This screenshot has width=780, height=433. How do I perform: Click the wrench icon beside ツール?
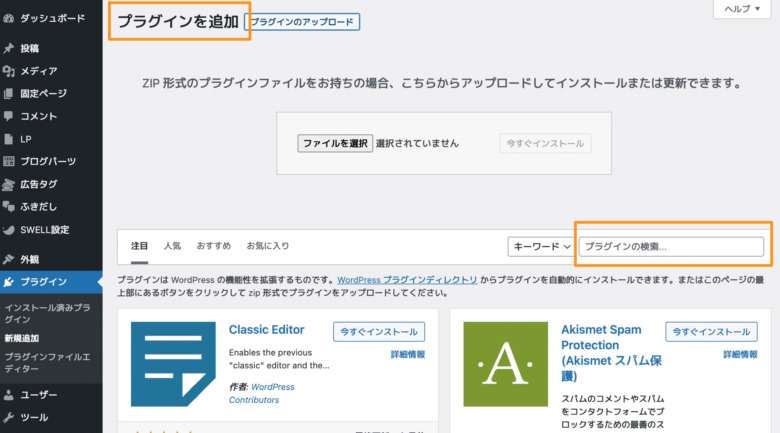[x=8, y=417]
